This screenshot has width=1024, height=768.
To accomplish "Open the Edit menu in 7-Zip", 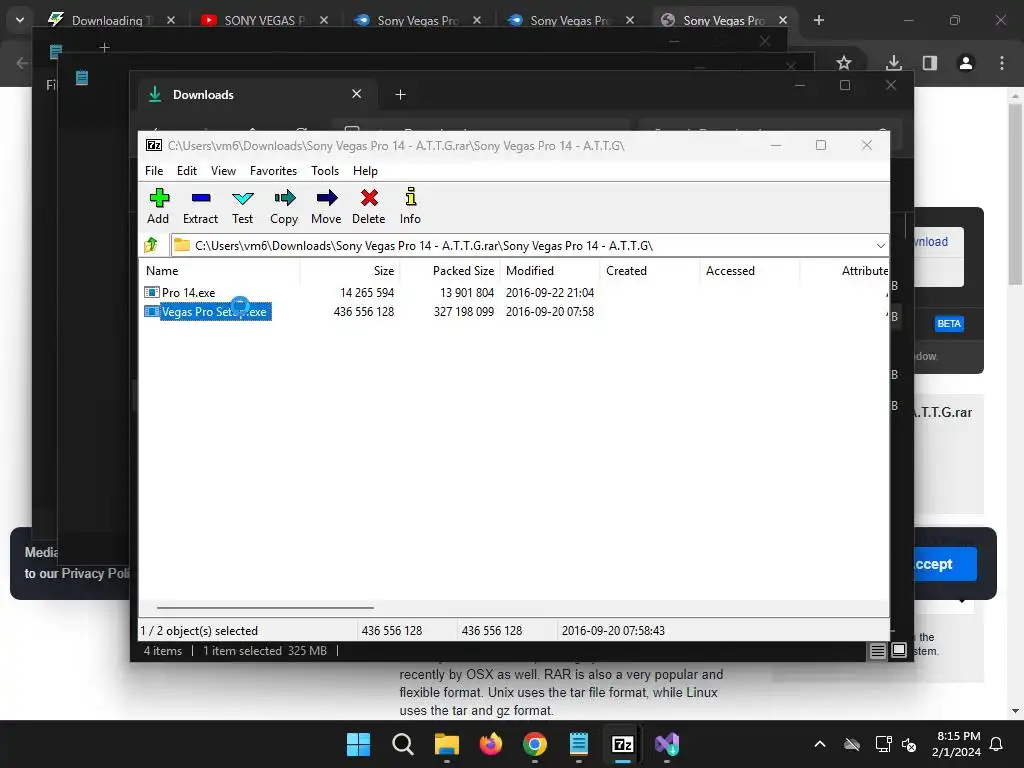I will tap(187, 170).
